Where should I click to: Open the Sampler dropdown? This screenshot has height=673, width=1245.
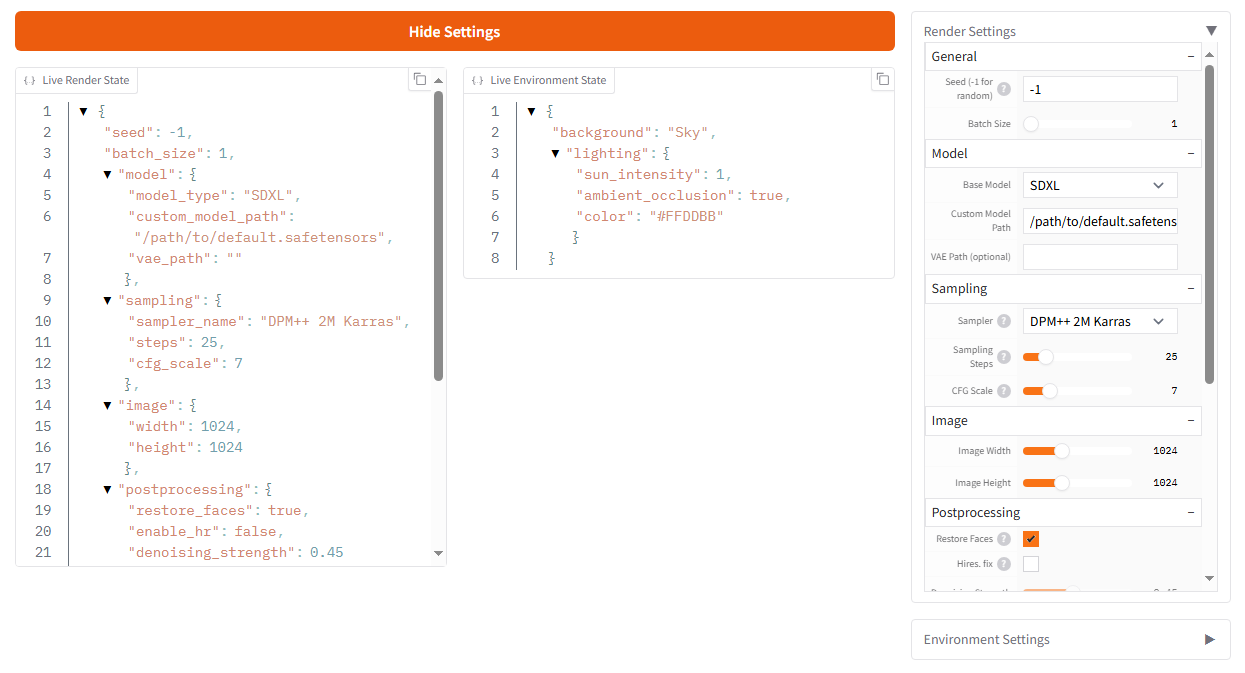point(1099,321)
